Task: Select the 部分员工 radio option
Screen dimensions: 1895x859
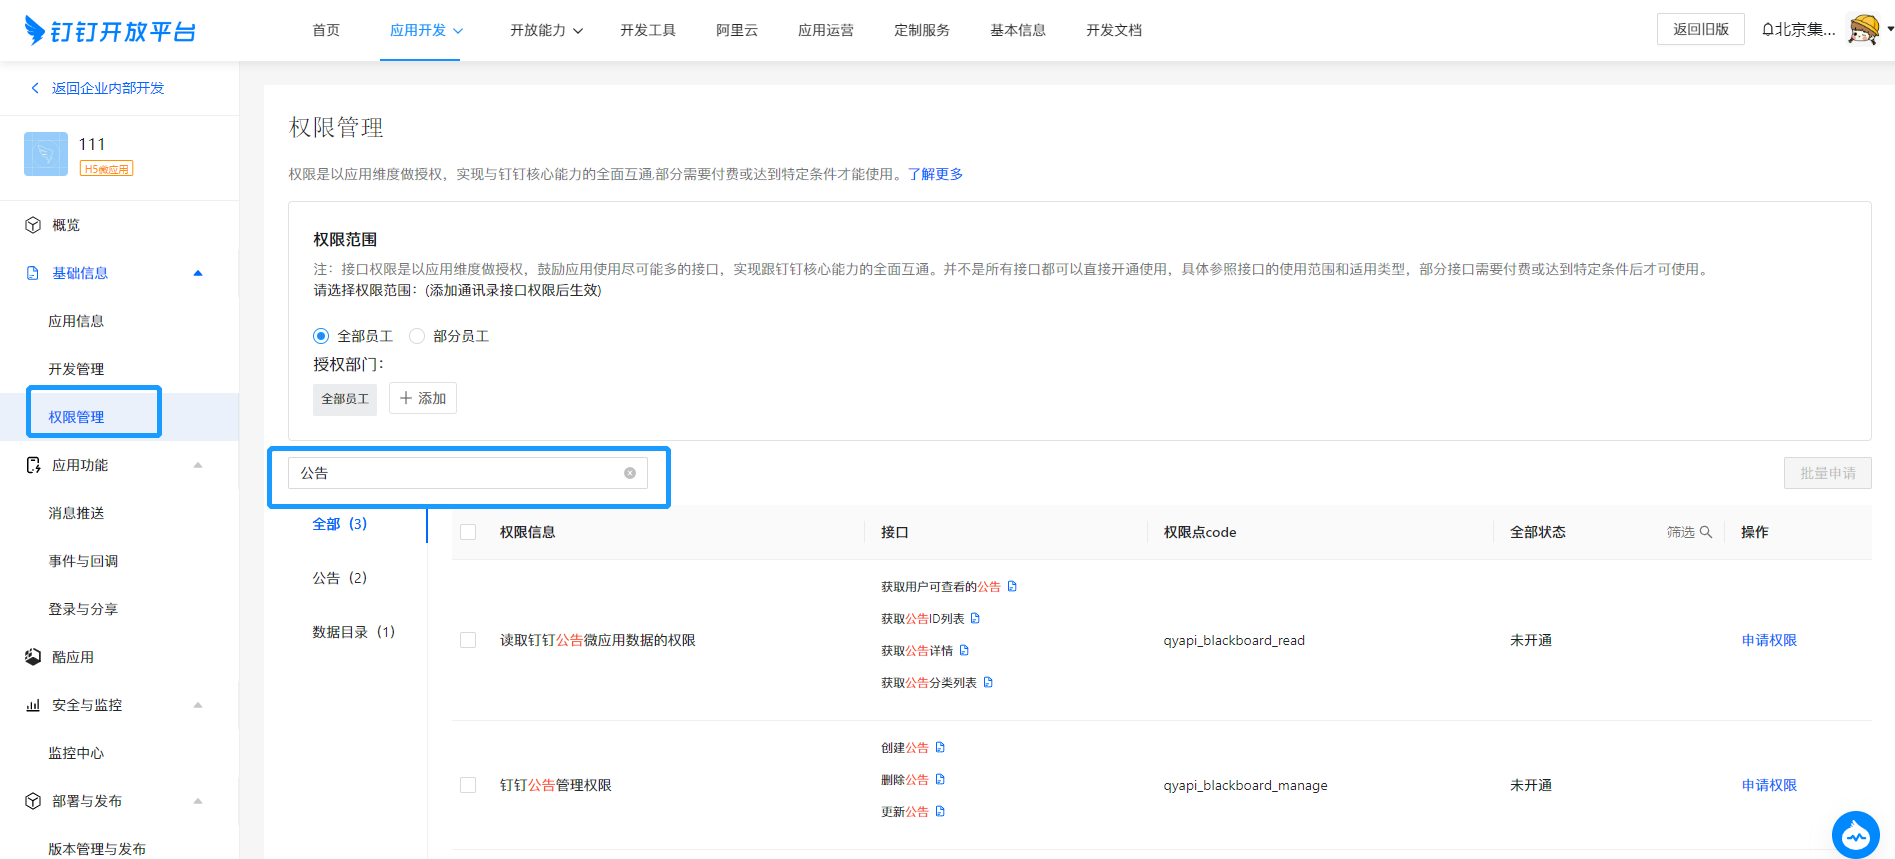Action: click(x=417, y=336)
